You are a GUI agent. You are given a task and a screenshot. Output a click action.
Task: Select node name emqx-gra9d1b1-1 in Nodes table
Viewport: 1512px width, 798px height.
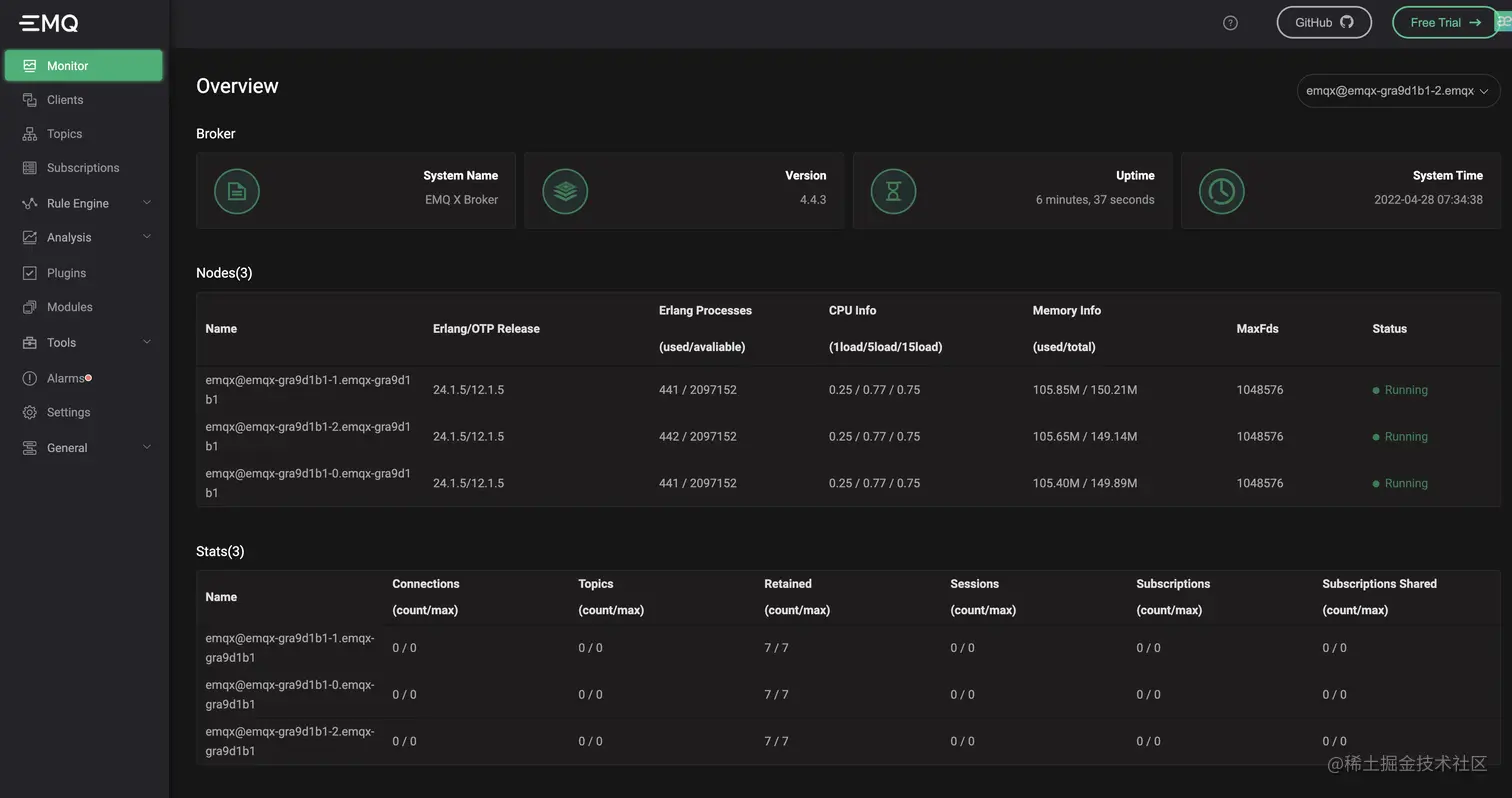click(x=308, y=390)
